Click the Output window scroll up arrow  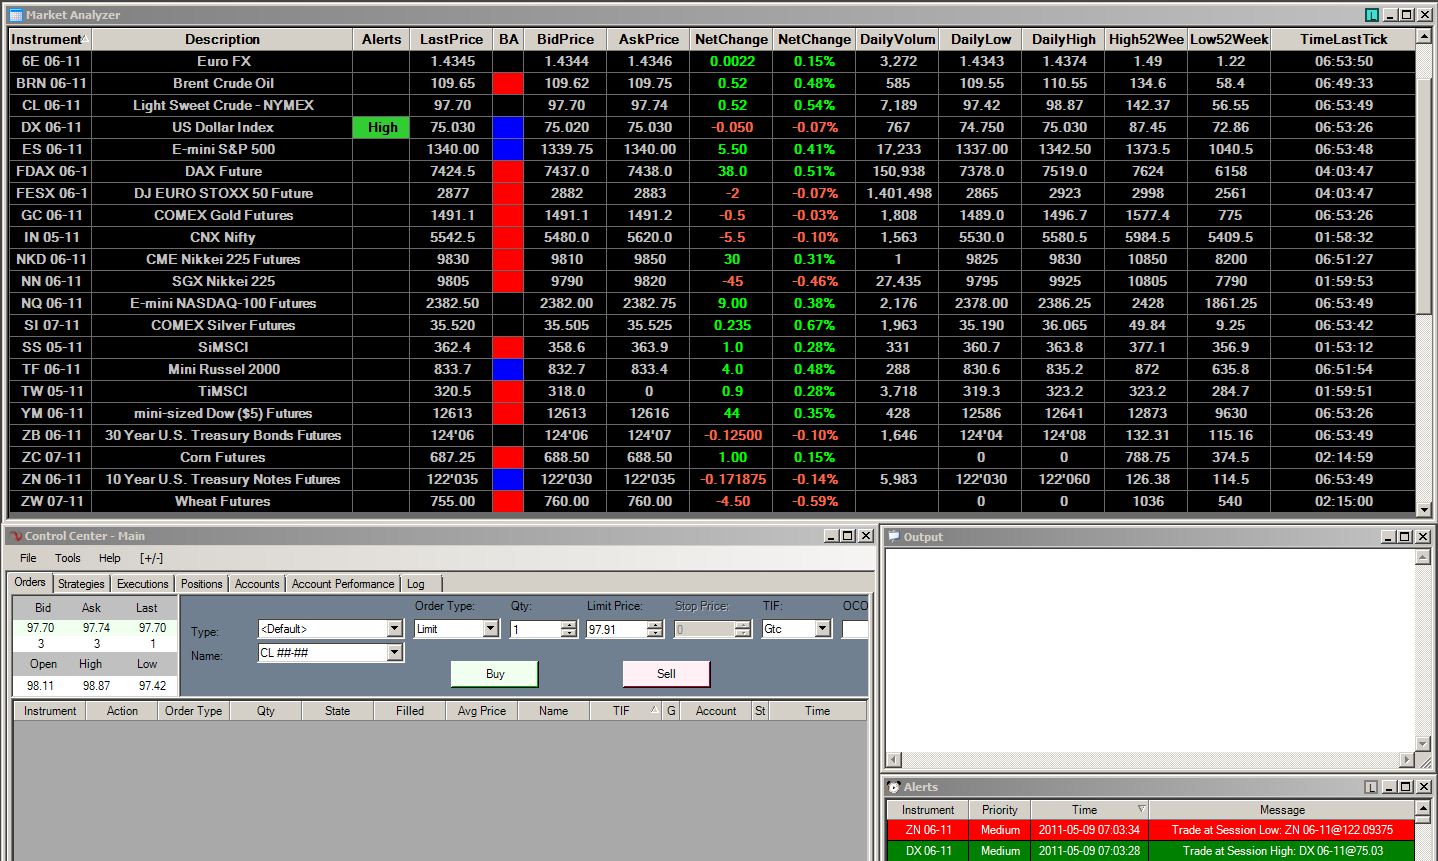point(1423,559)
